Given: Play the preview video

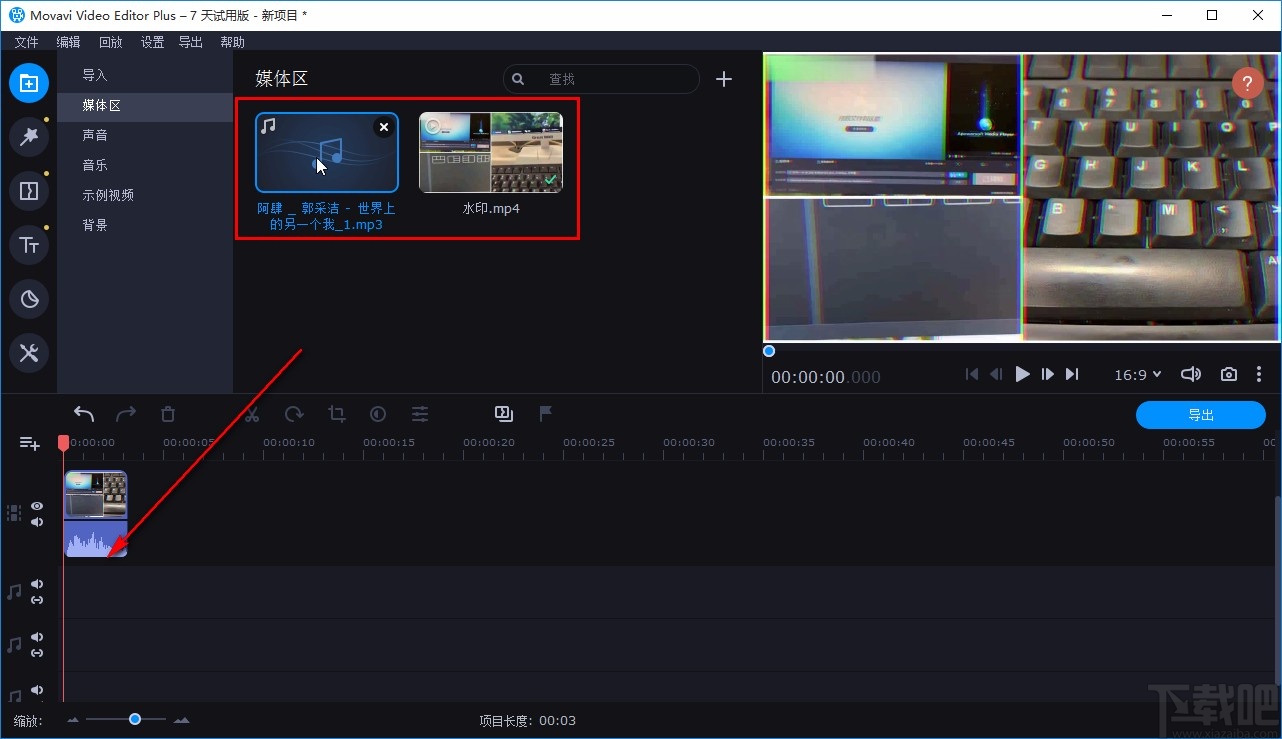Looking at the screenshot, I should coord(1022,374).
